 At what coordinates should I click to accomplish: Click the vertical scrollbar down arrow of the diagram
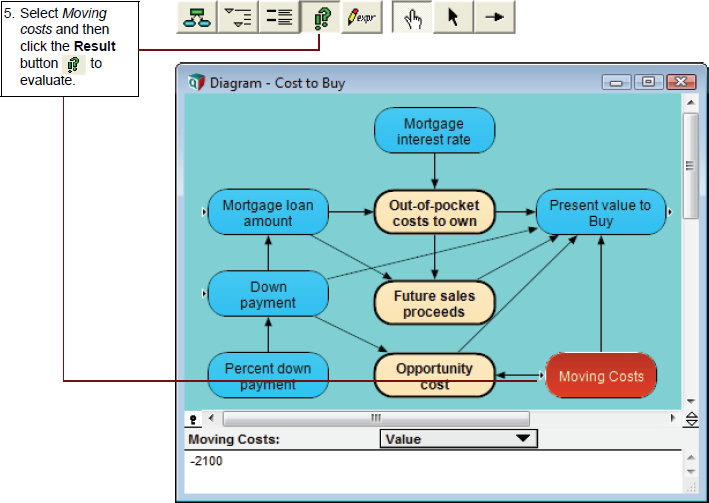pyautogui.click(x=690, y=401)
